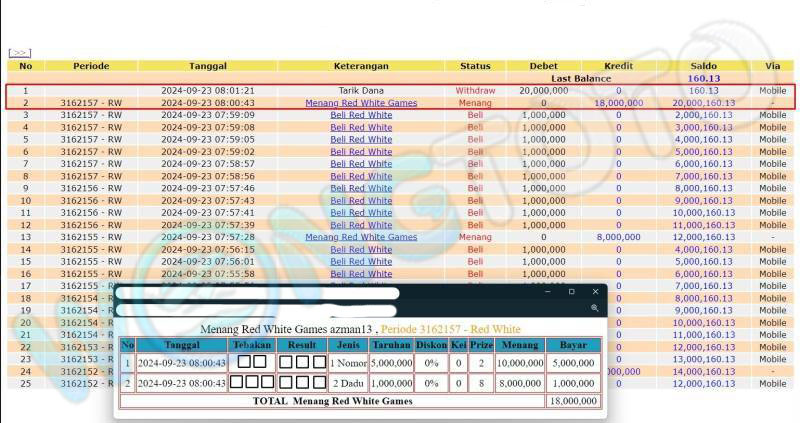800x423 pixels.
Task: Click the popup window's address bar
Action: 260,309
